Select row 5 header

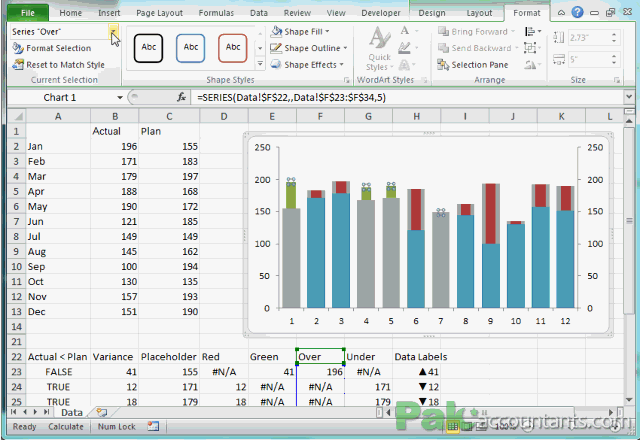(16, 191)
